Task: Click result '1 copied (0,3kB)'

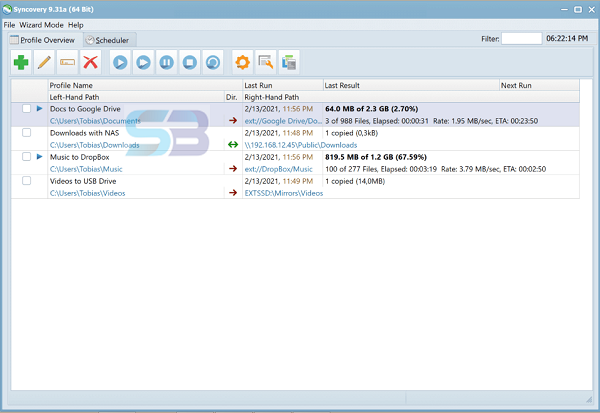Action: [x=352, y=133]
